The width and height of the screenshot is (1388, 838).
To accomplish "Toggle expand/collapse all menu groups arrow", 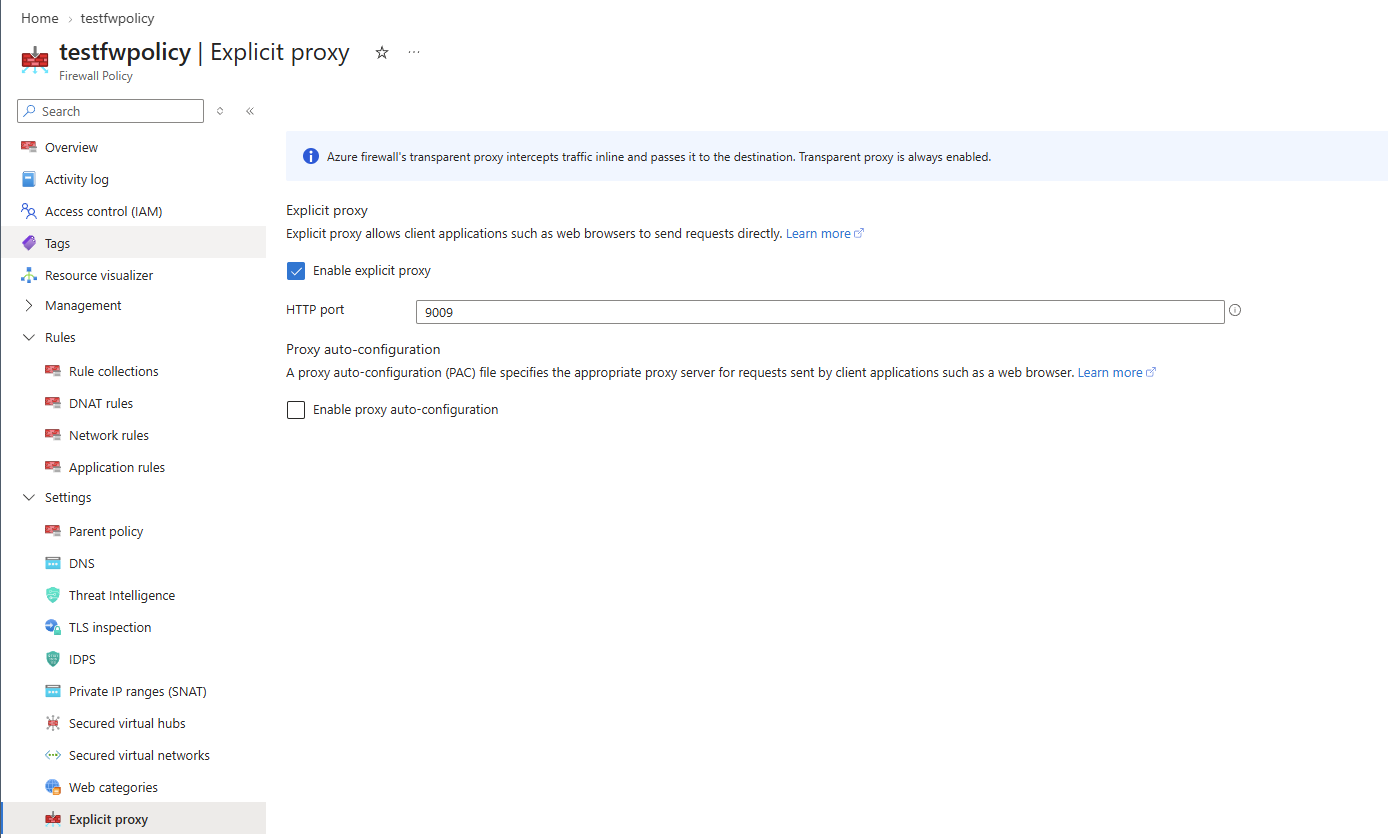I will (x=220, y=111).
